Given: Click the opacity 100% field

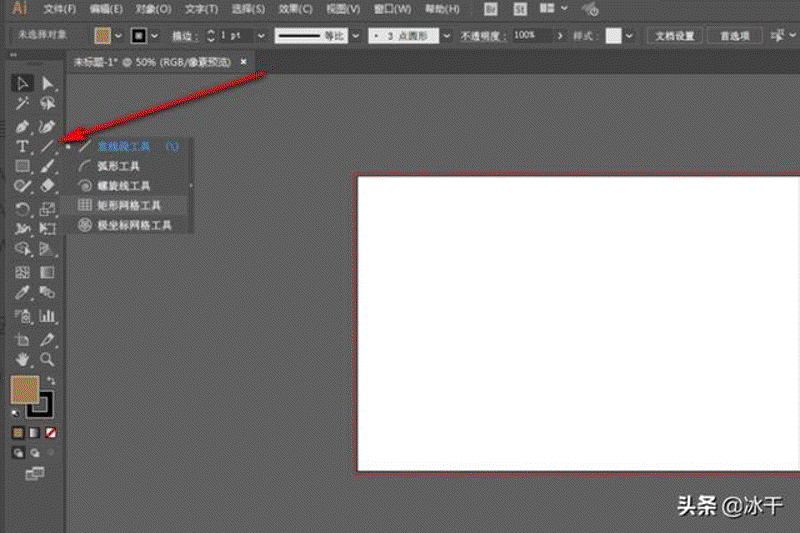Looking at the screenshot, I should tap(533, 35).
